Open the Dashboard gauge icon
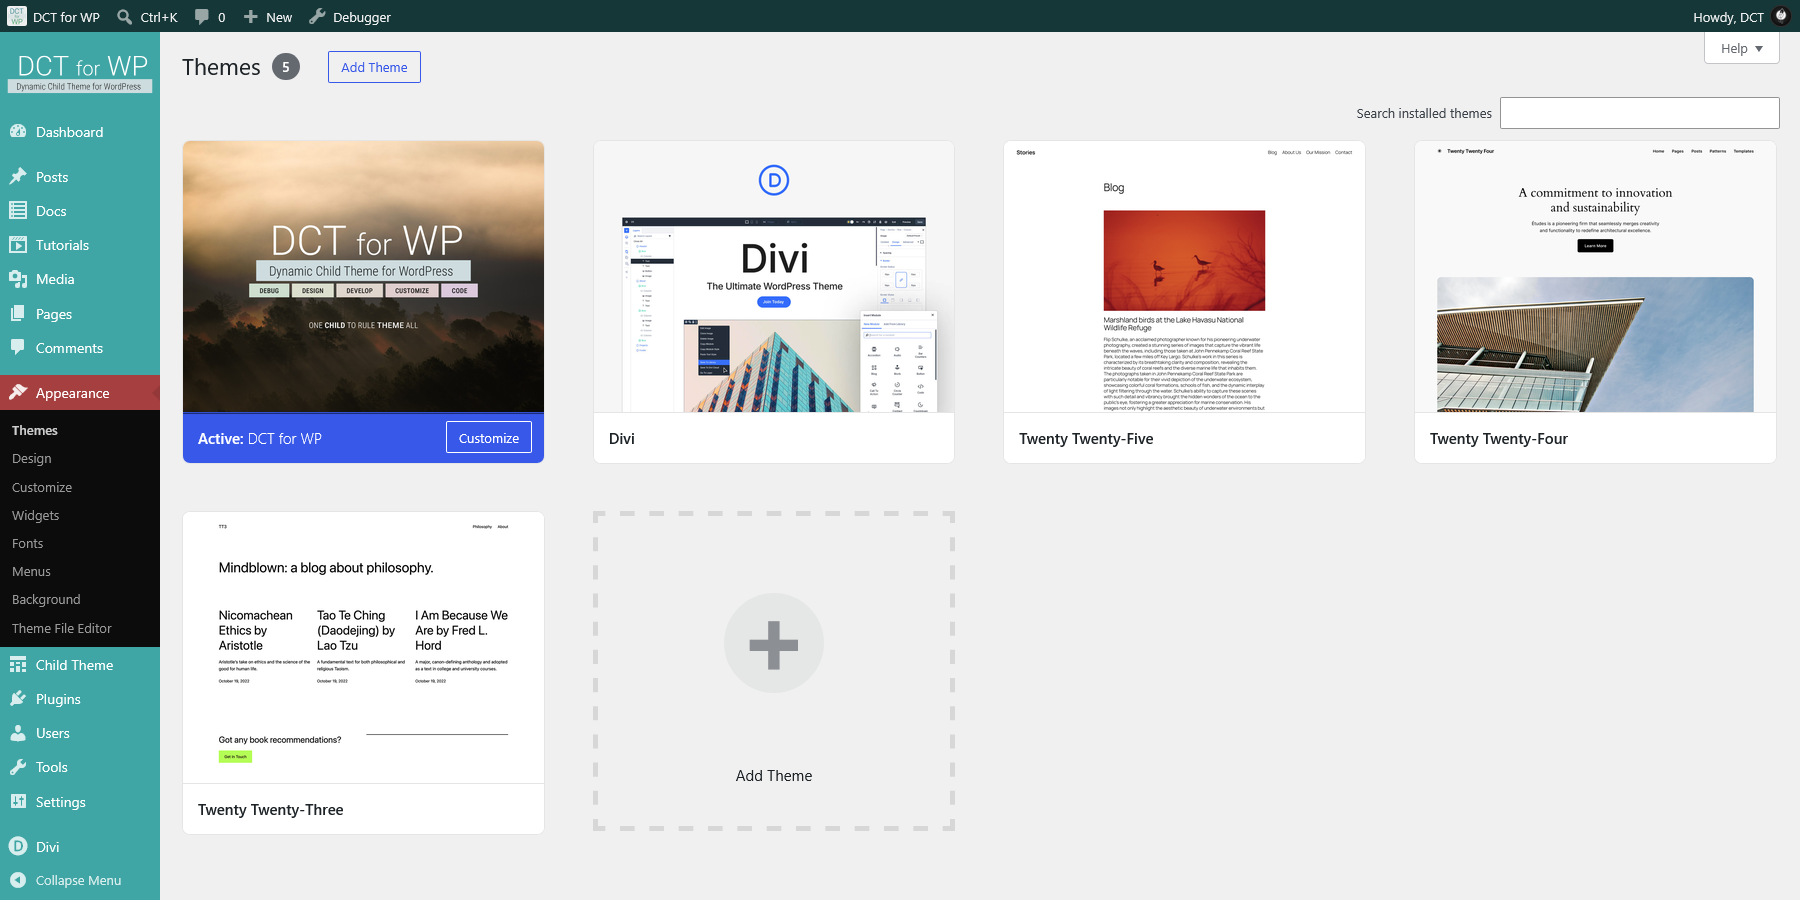This screenshot has height=900, width=1800. [x=18, y=132]
